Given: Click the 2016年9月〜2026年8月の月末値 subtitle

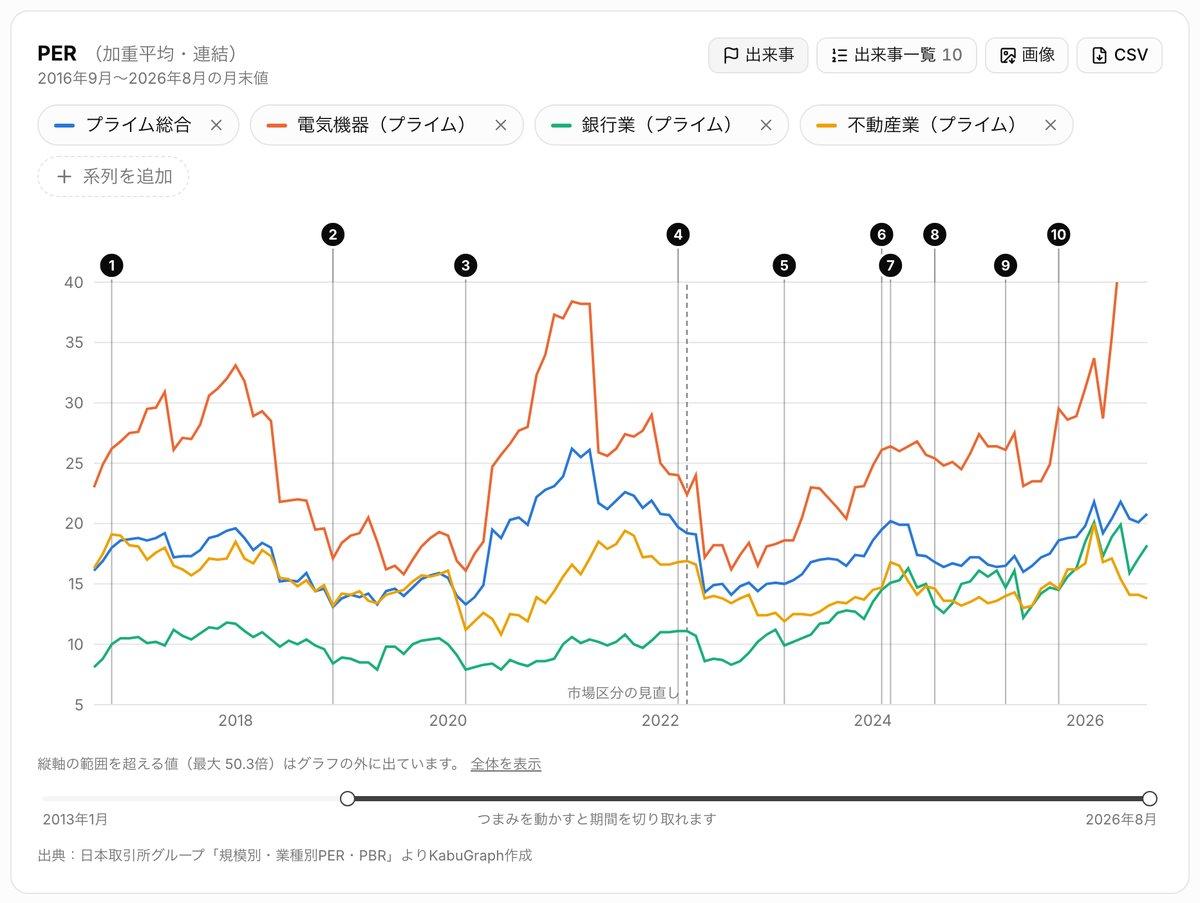Looking at the screenshot, I should (x=153, y=78).
